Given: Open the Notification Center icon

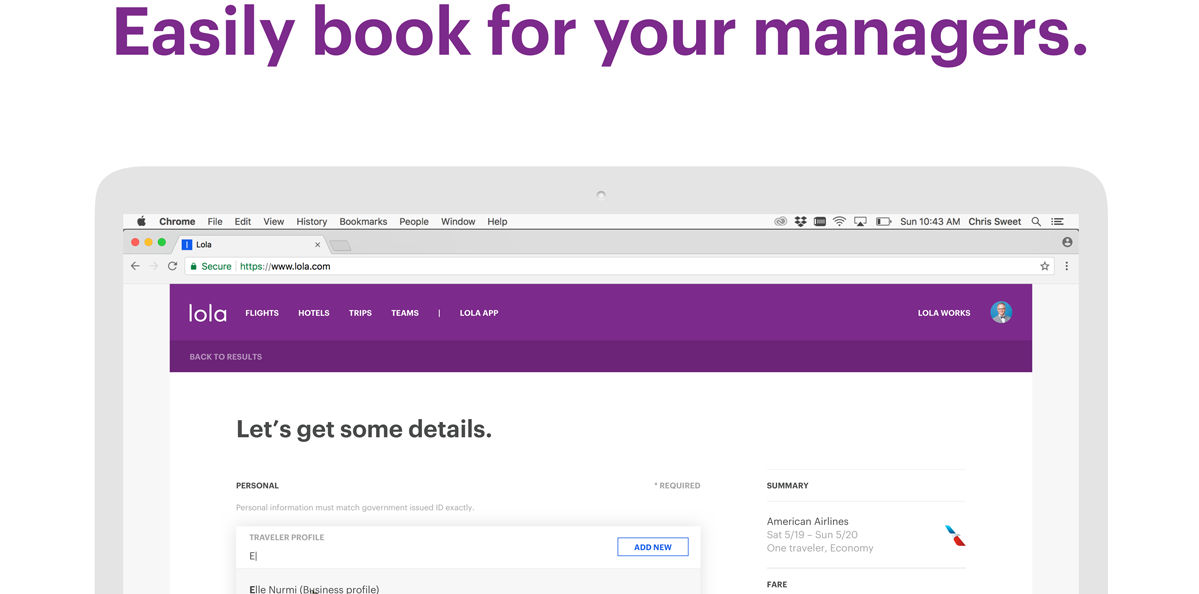Looking at the screenshot, I should [x=1058, y=222].
